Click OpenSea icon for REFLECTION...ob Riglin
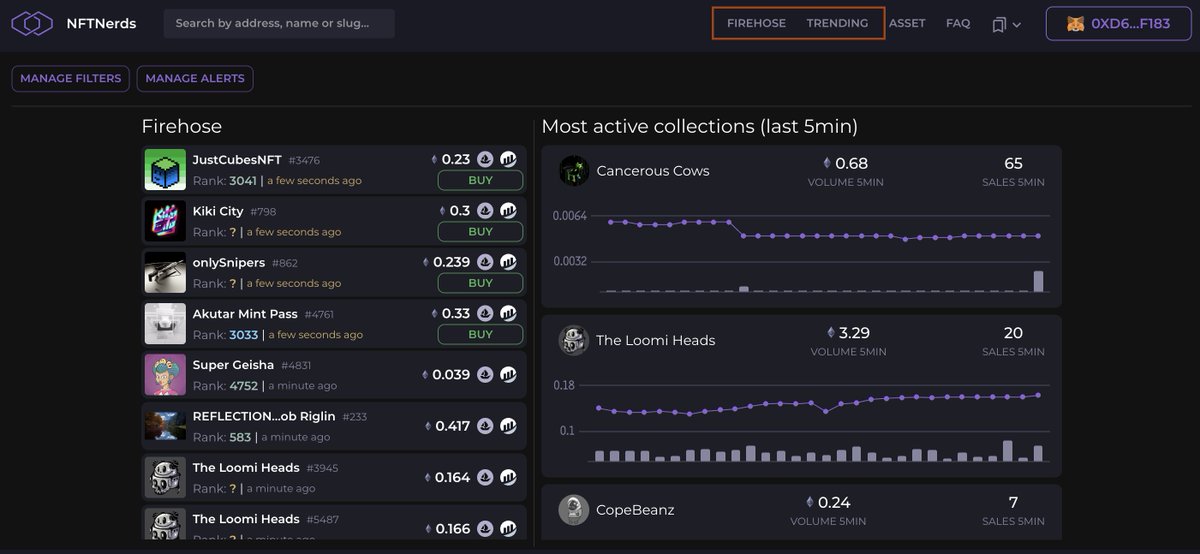The image size is (1200, 554). coord(485,426)
